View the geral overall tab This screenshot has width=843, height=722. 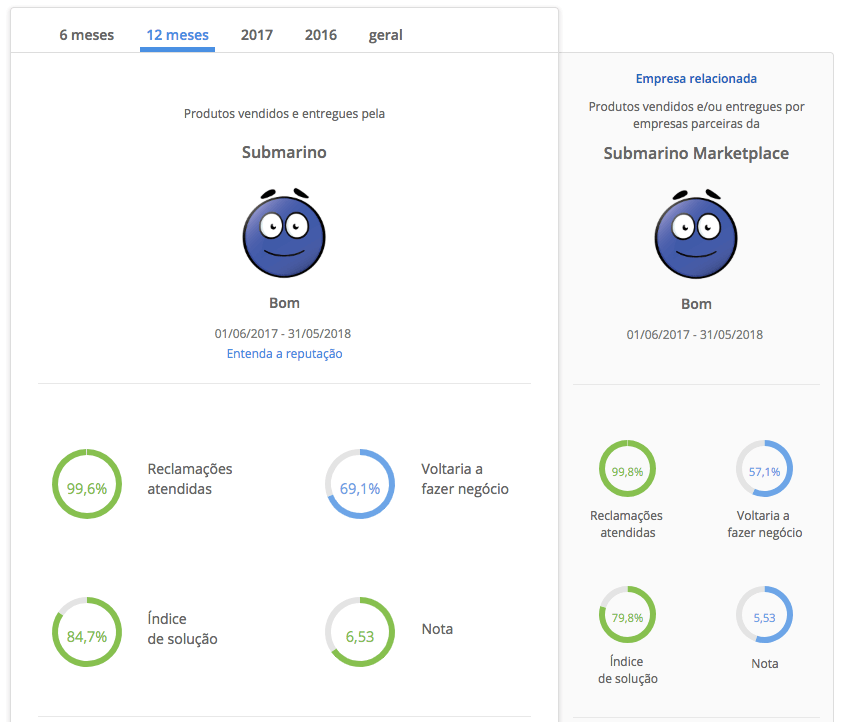385,35
